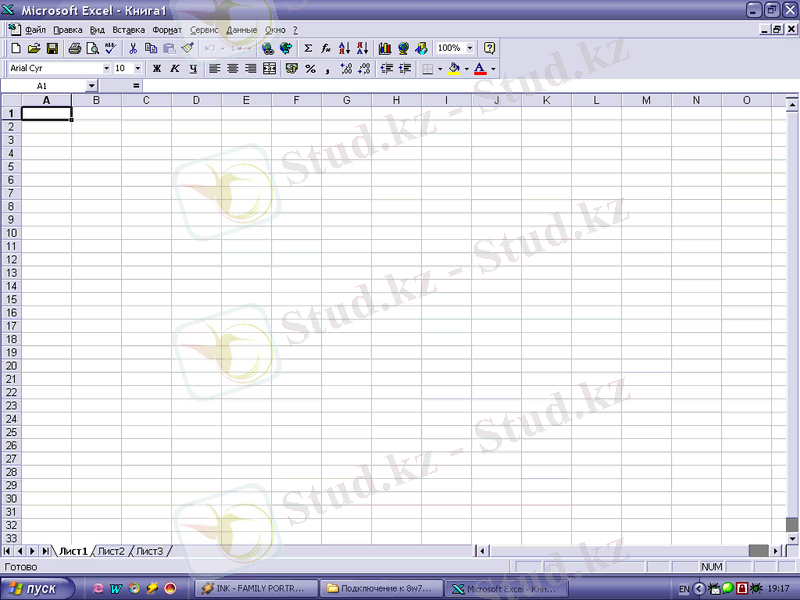Open the Вставка menu
Viewport: 800px width, 600px height.
tap(129, 30)
